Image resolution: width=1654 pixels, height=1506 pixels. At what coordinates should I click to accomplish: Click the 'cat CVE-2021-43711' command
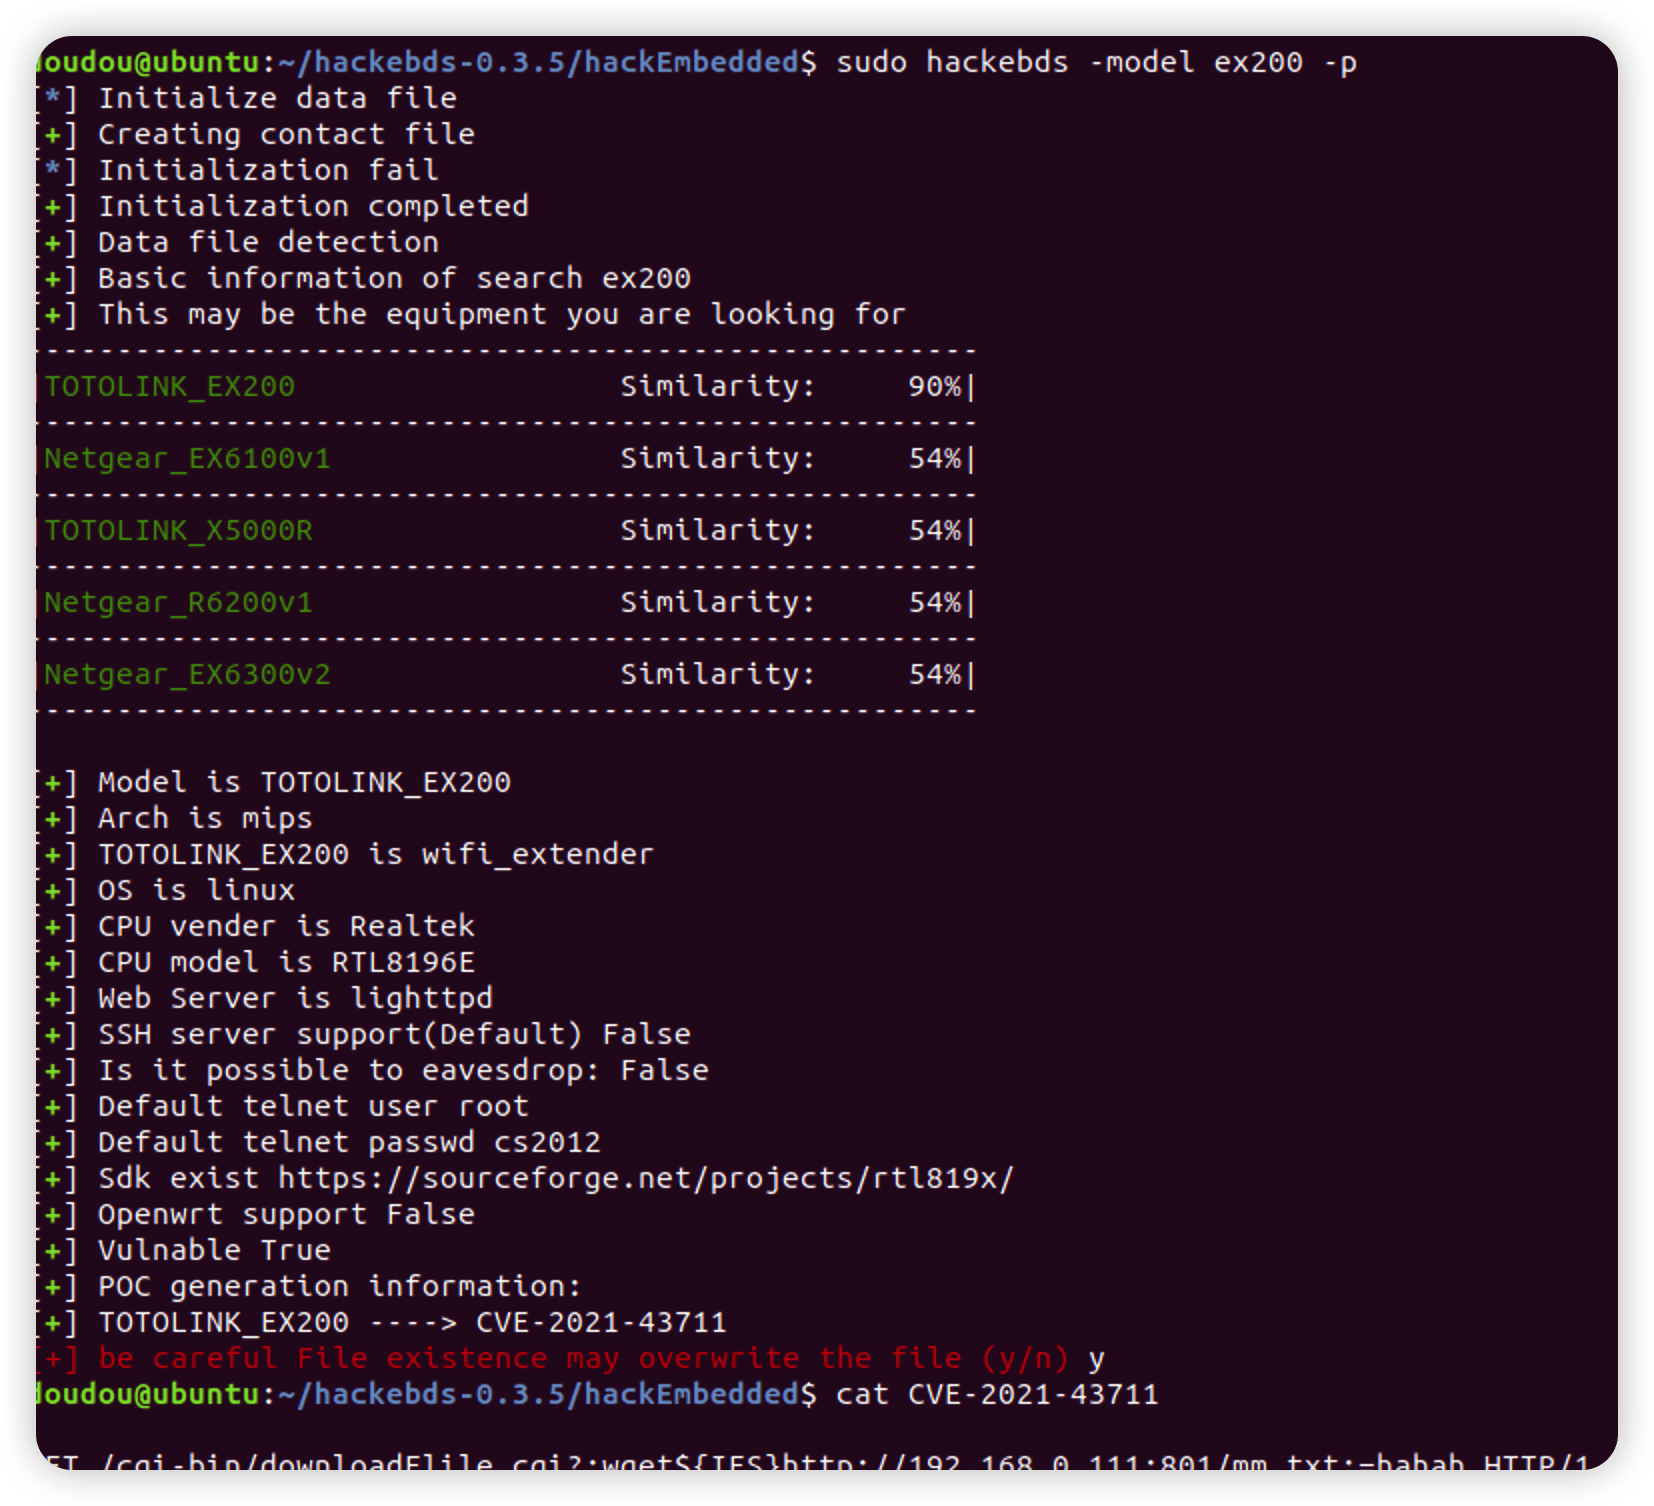point(997,1394)
